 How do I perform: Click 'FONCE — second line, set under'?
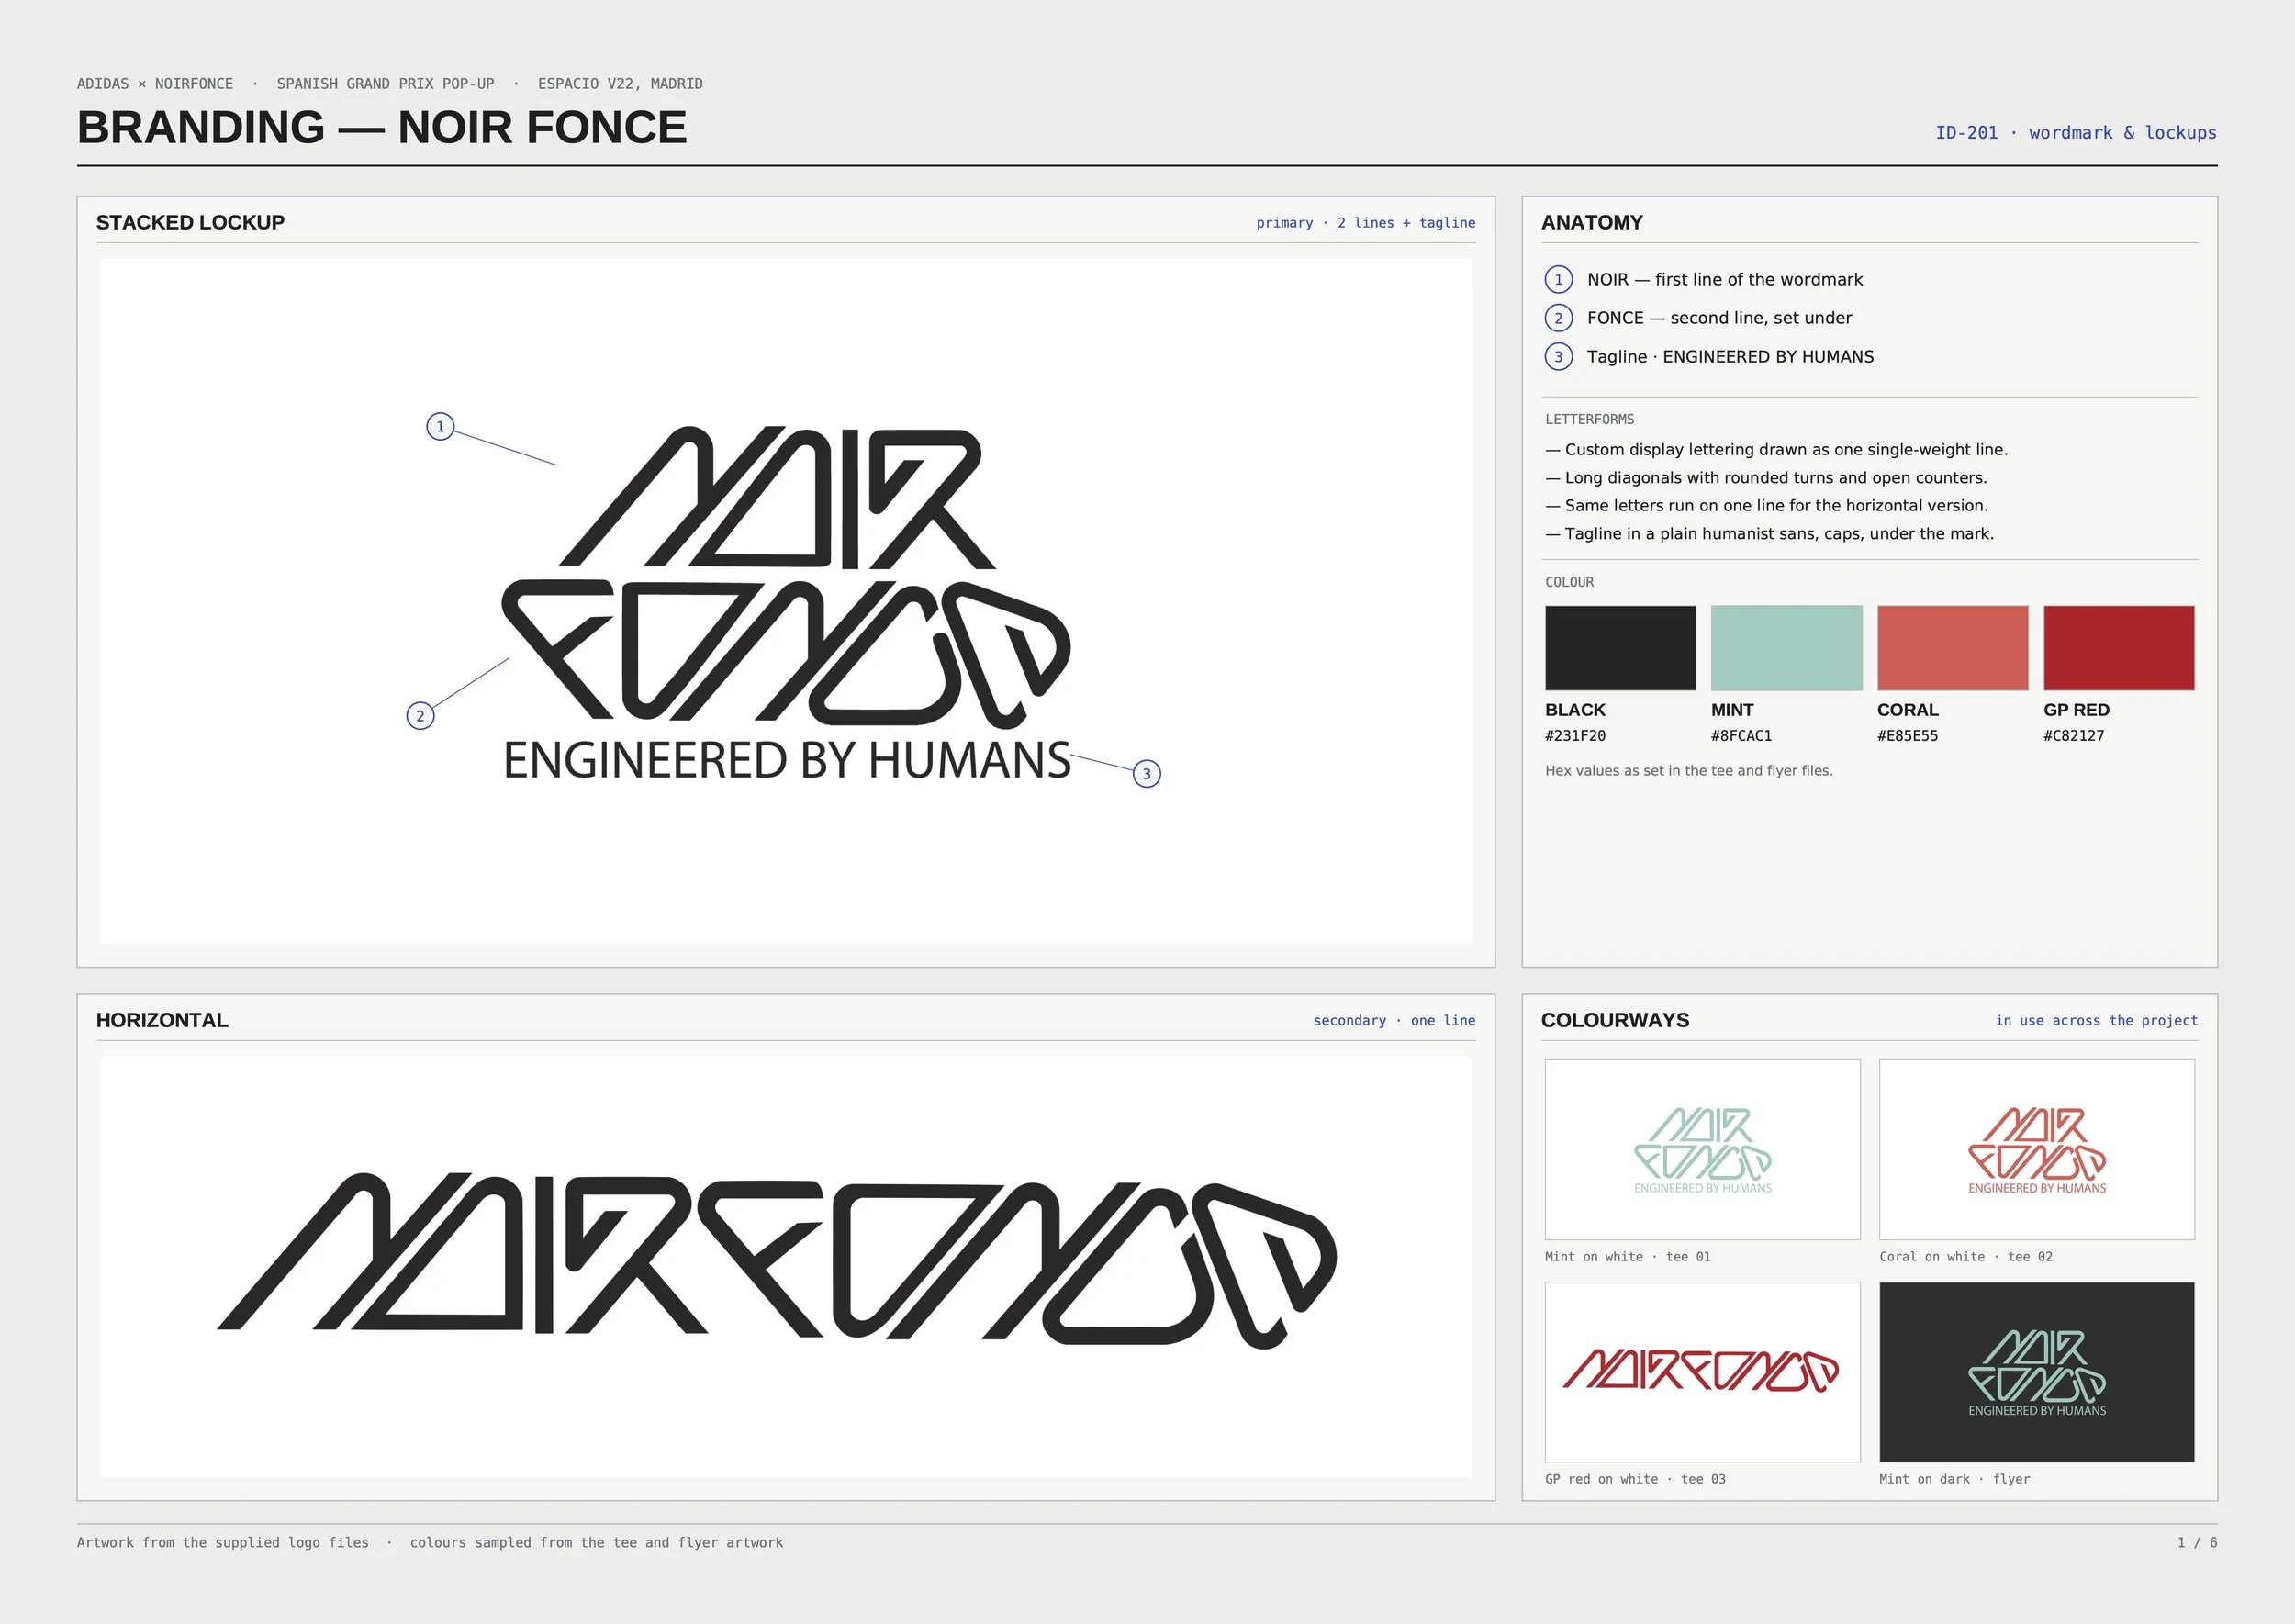1719,318
